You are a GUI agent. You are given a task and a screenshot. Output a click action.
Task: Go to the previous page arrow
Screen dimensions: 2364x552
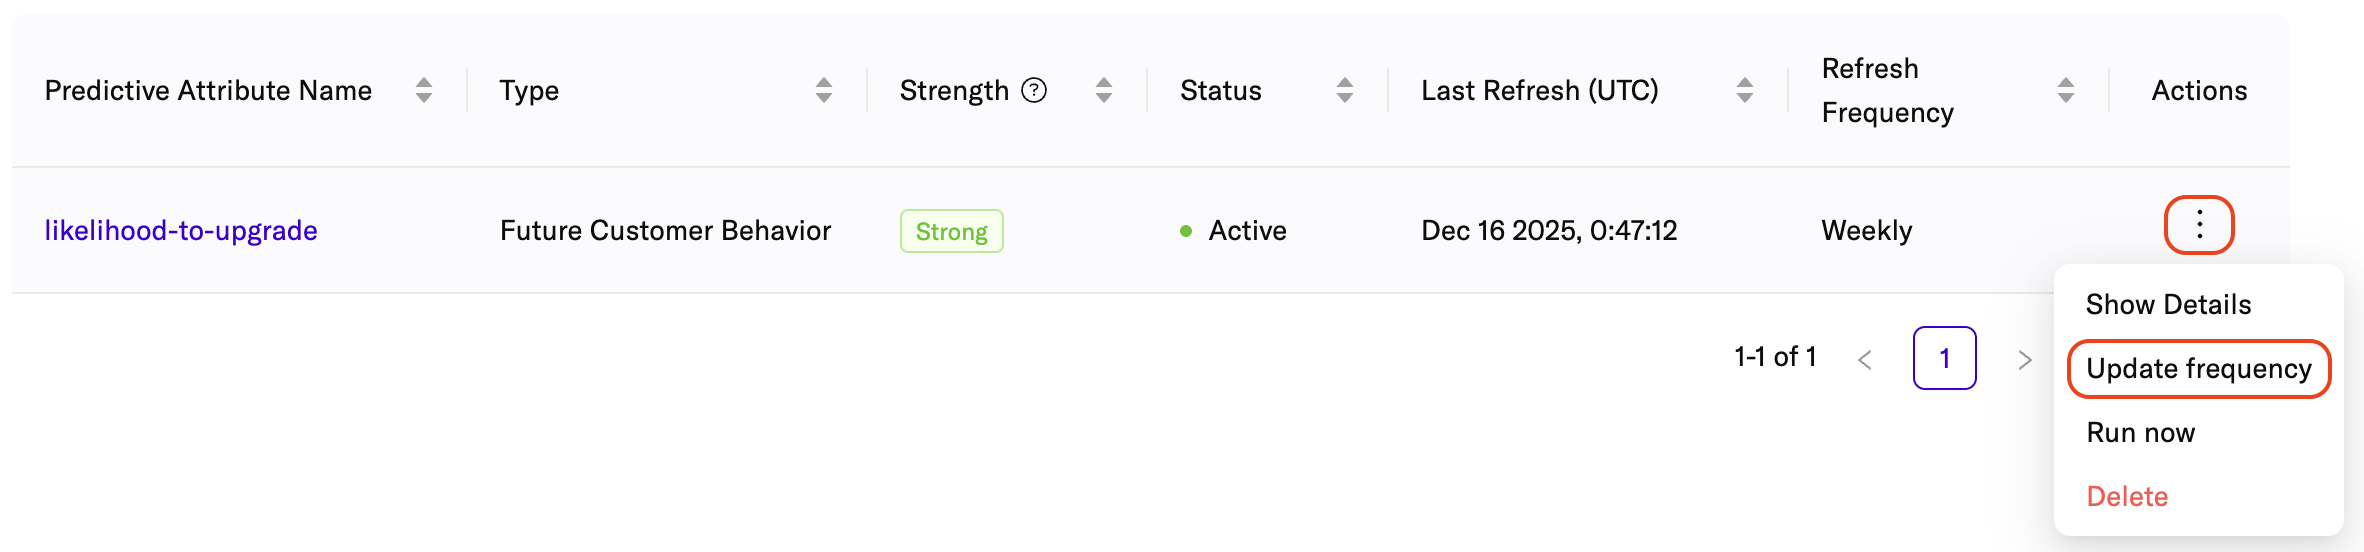click(1865, 359)
